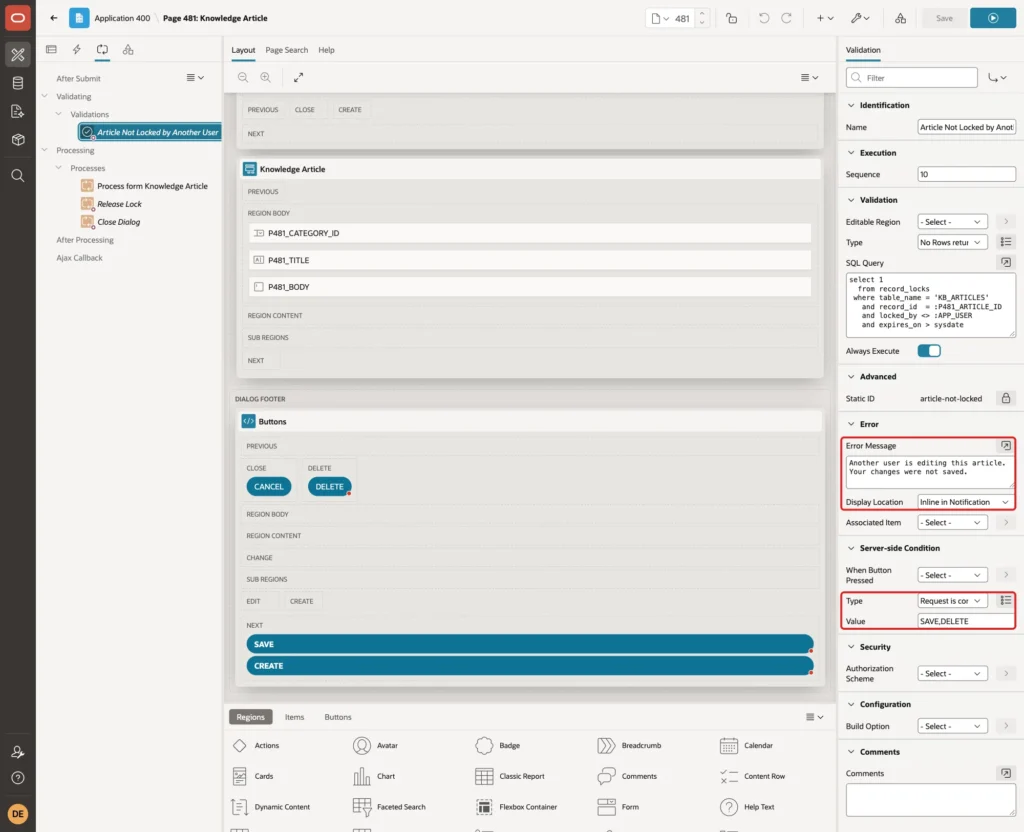Open the DE user account avatar
Viewport: 1024px width, 832px height.
click(x=18, y=814)
